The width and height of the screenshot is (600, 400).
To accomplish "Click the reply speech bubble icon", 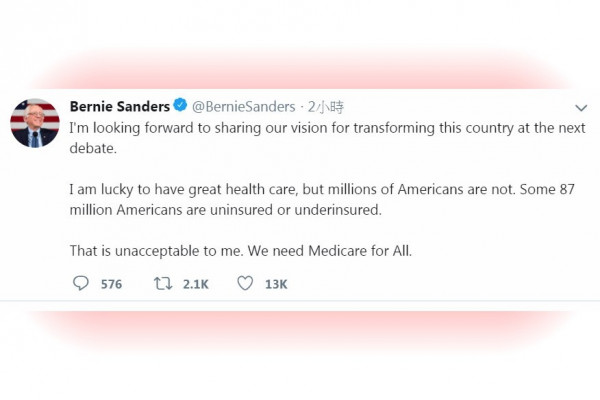I will click(81, 284).
